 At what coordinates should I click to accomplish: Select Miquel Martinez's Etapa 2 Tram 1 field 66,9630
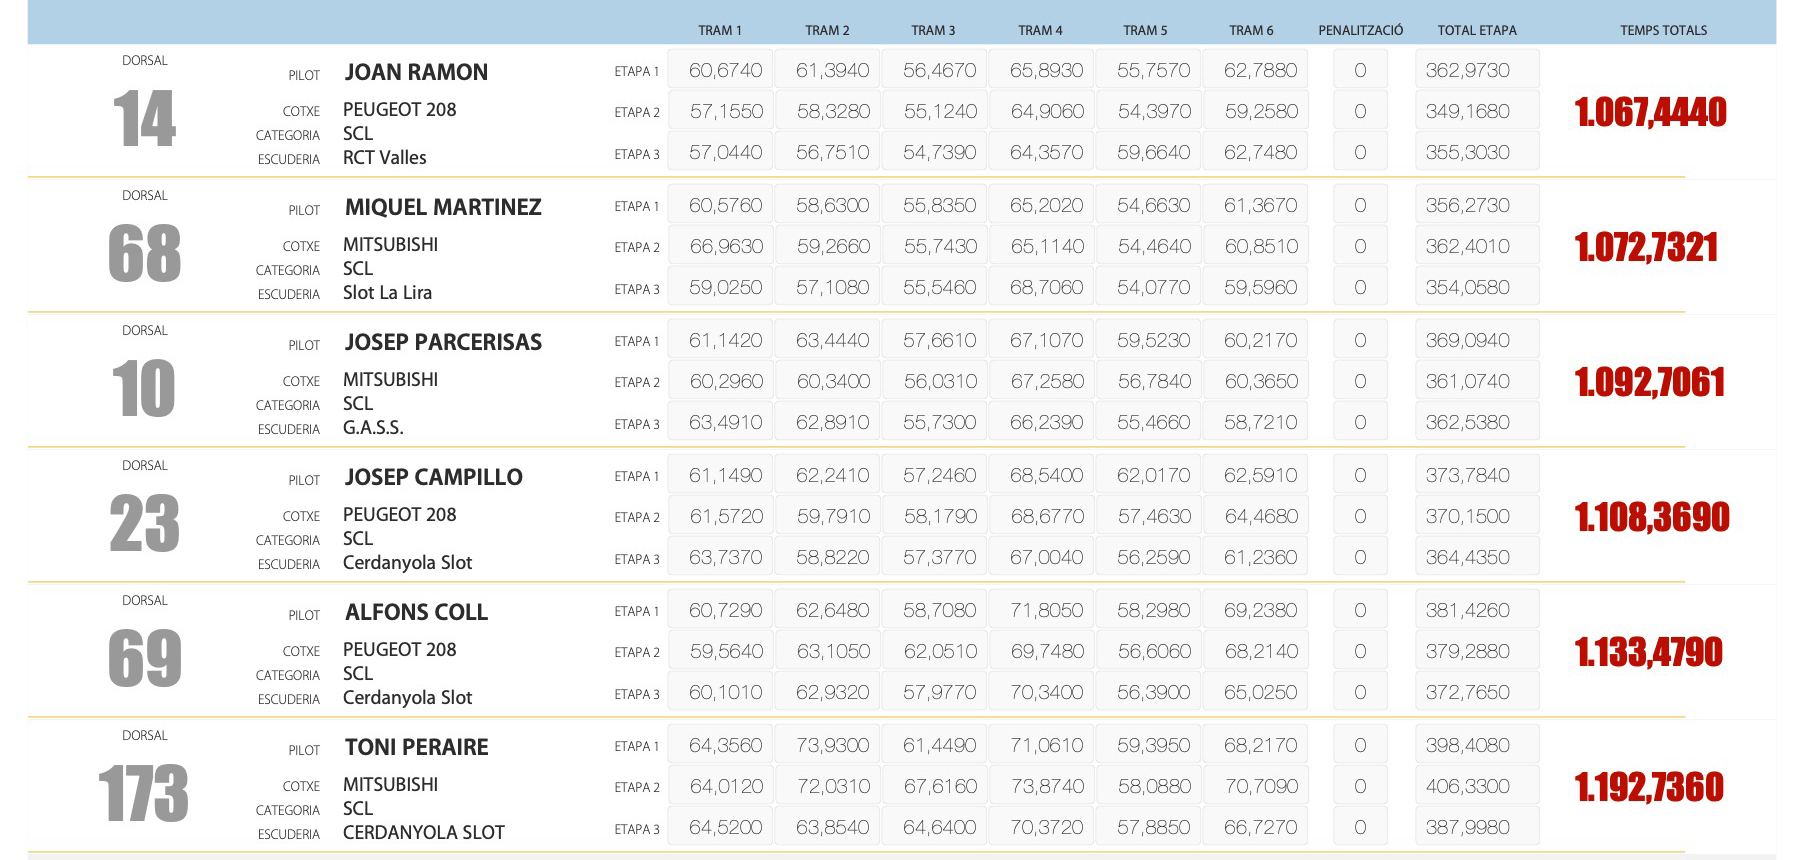[x=724, y=246]
